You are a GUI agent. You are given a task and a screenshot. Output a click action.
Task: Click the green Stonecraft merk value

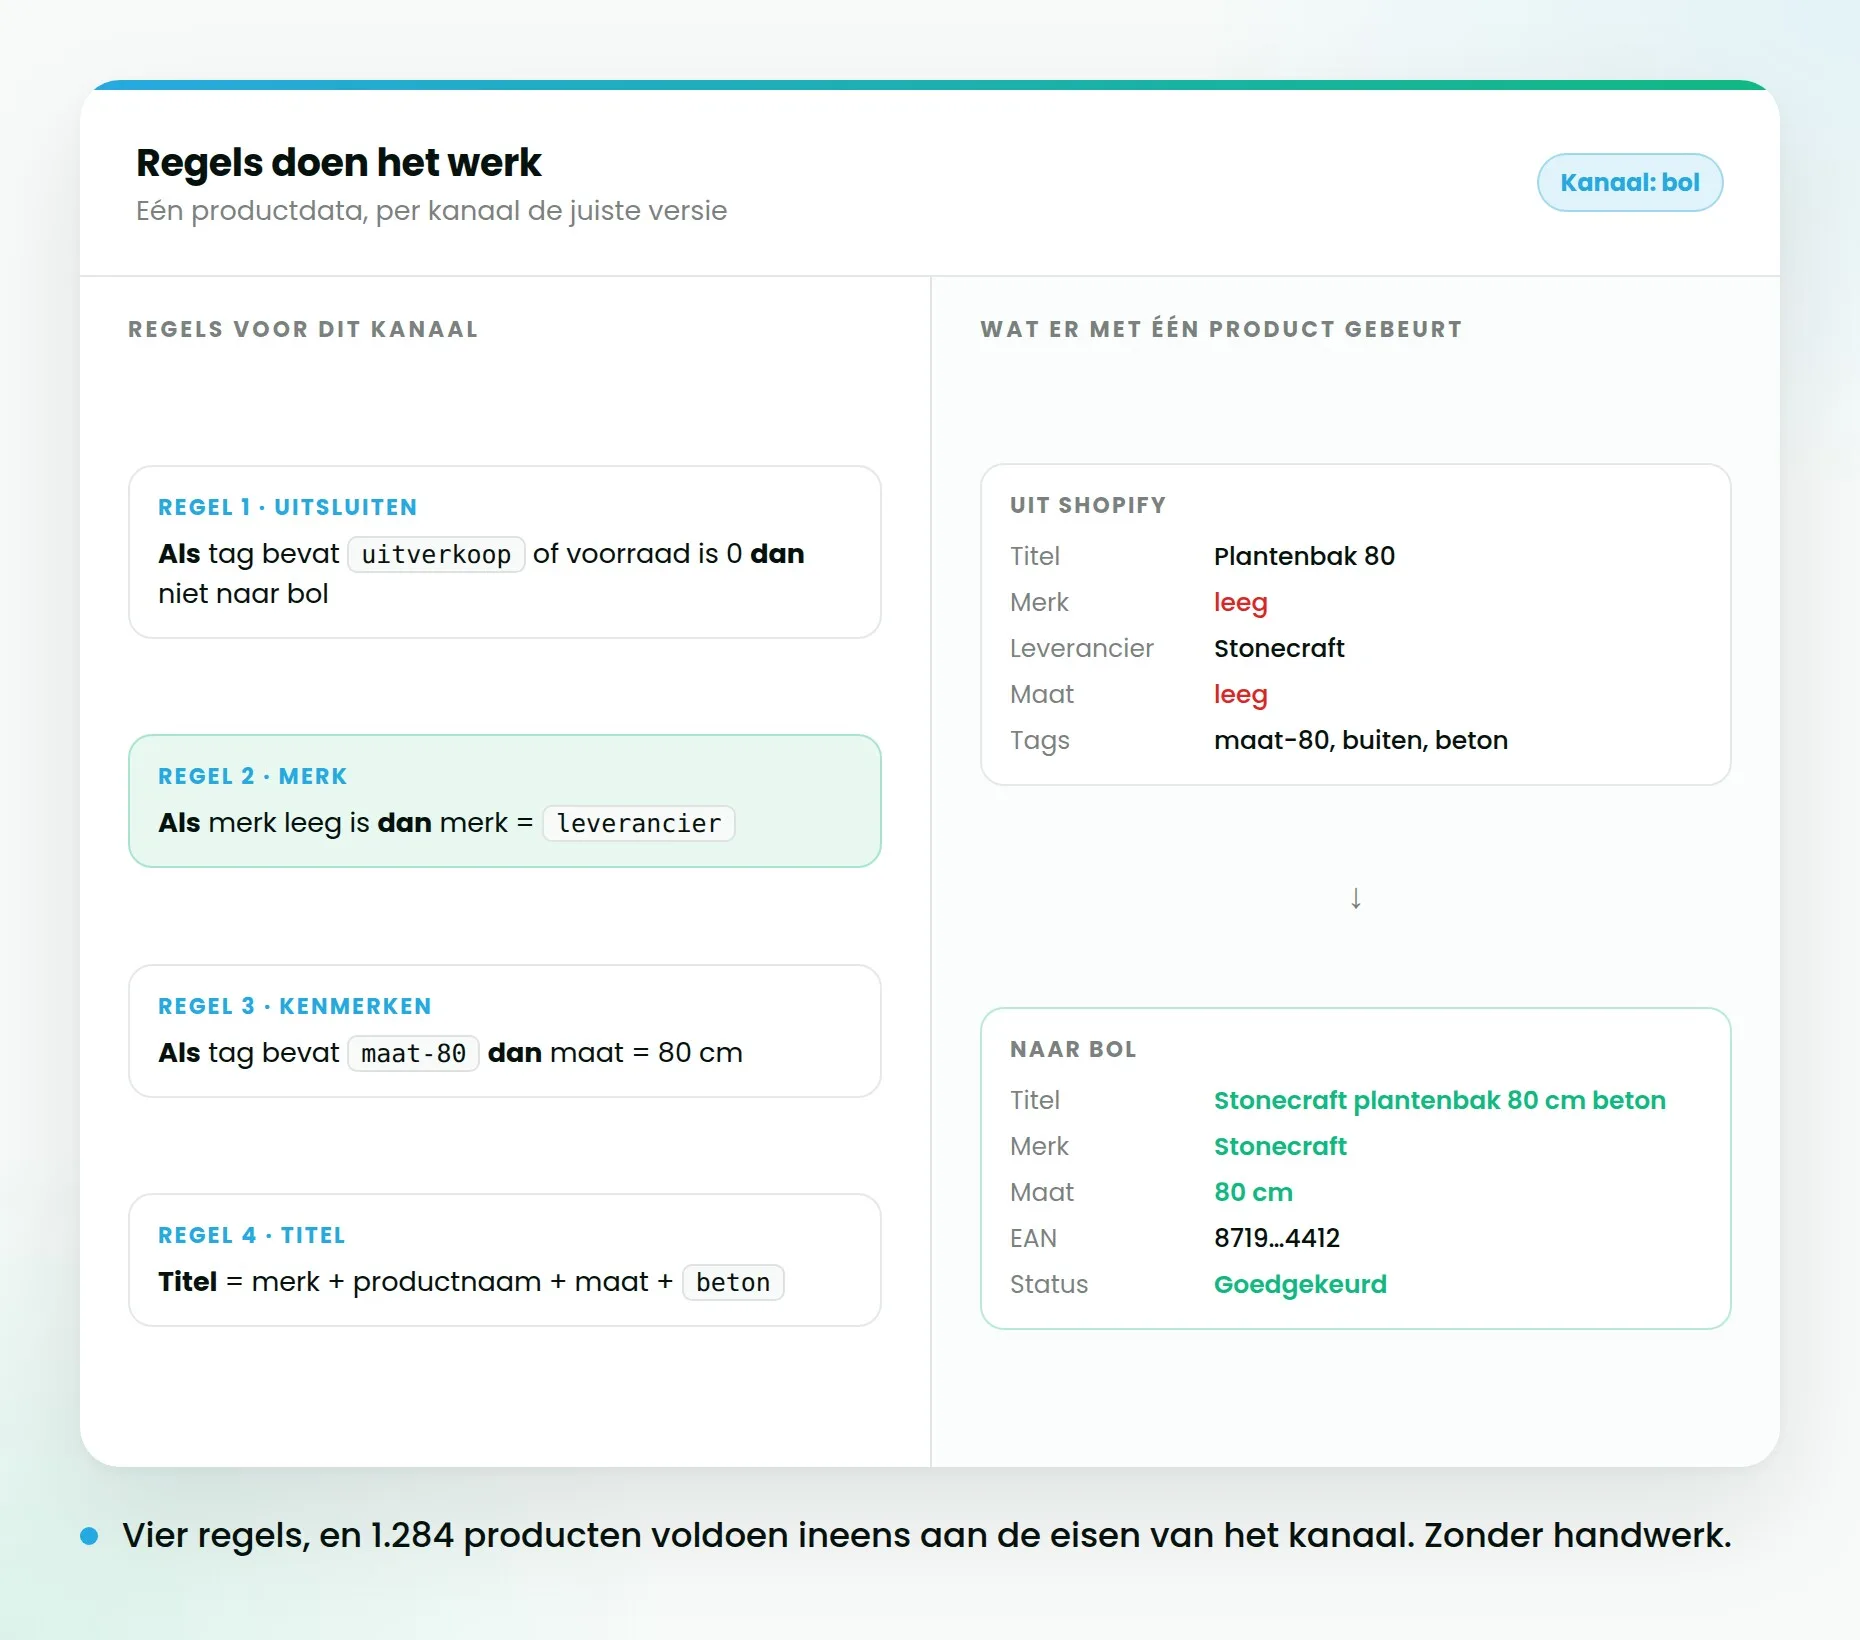(1280, 1146)
